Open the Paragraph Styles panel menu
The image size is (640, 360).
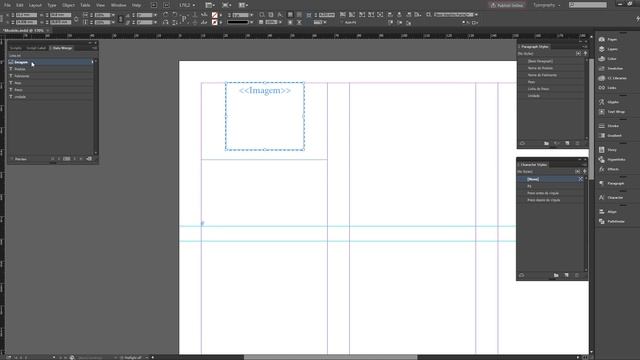point(584,47)
